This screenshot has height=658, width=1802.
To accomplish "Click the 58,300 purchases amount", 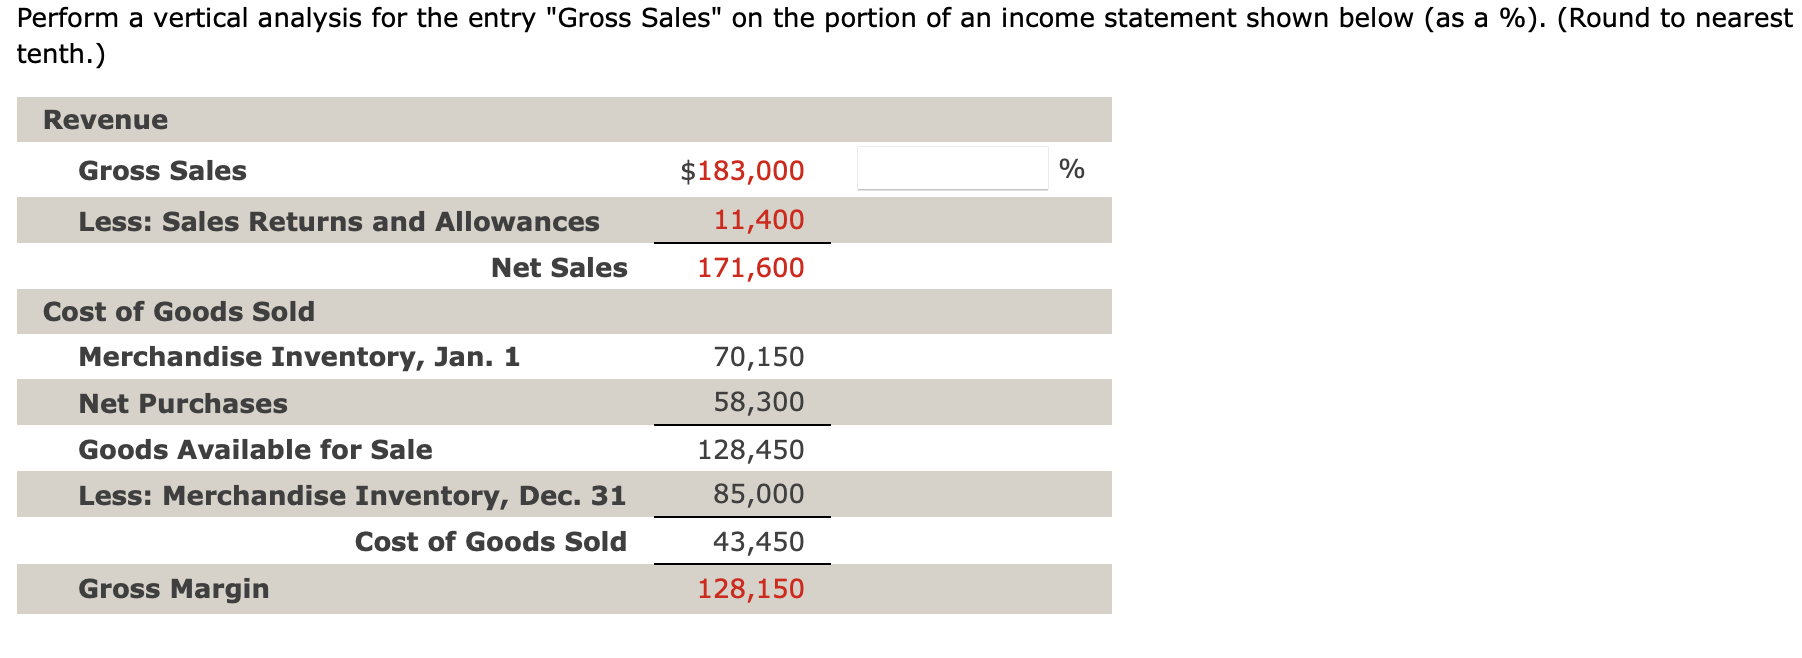I will tap(757, 401).
